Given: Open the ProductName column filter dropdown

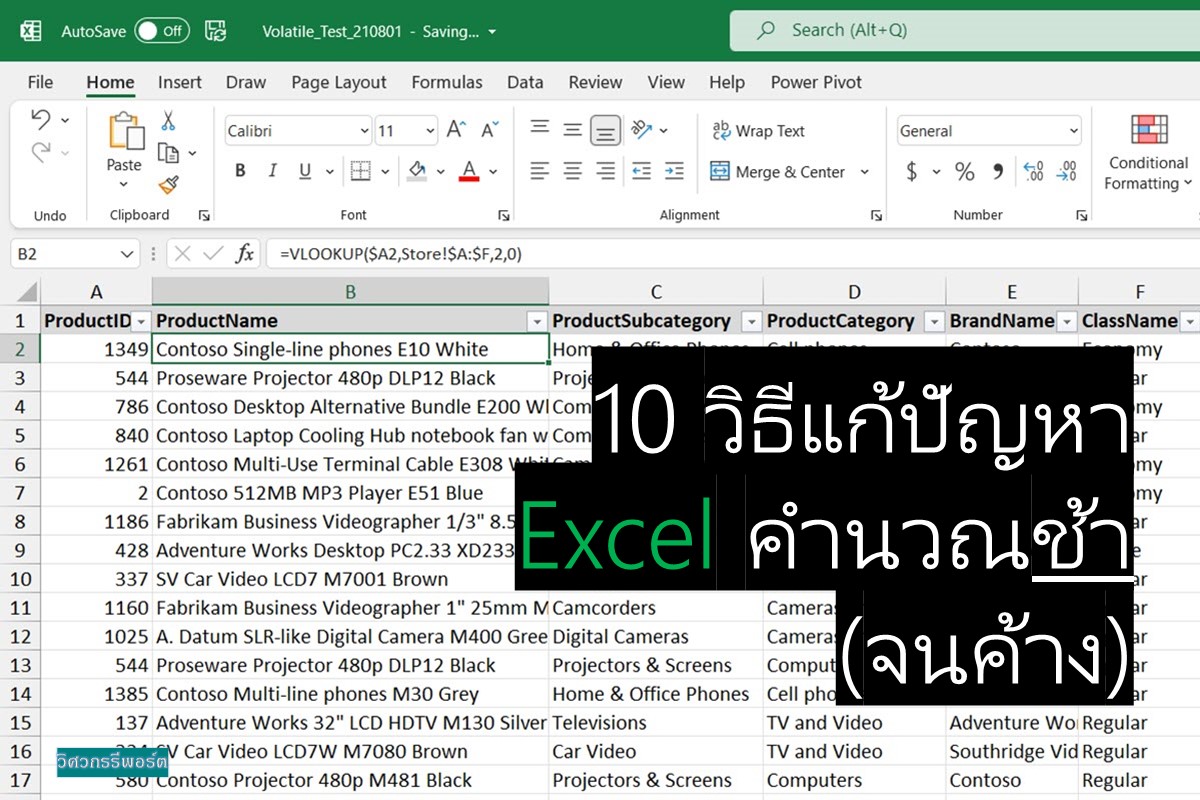Looking at the screenshot, I should (537, 321).
